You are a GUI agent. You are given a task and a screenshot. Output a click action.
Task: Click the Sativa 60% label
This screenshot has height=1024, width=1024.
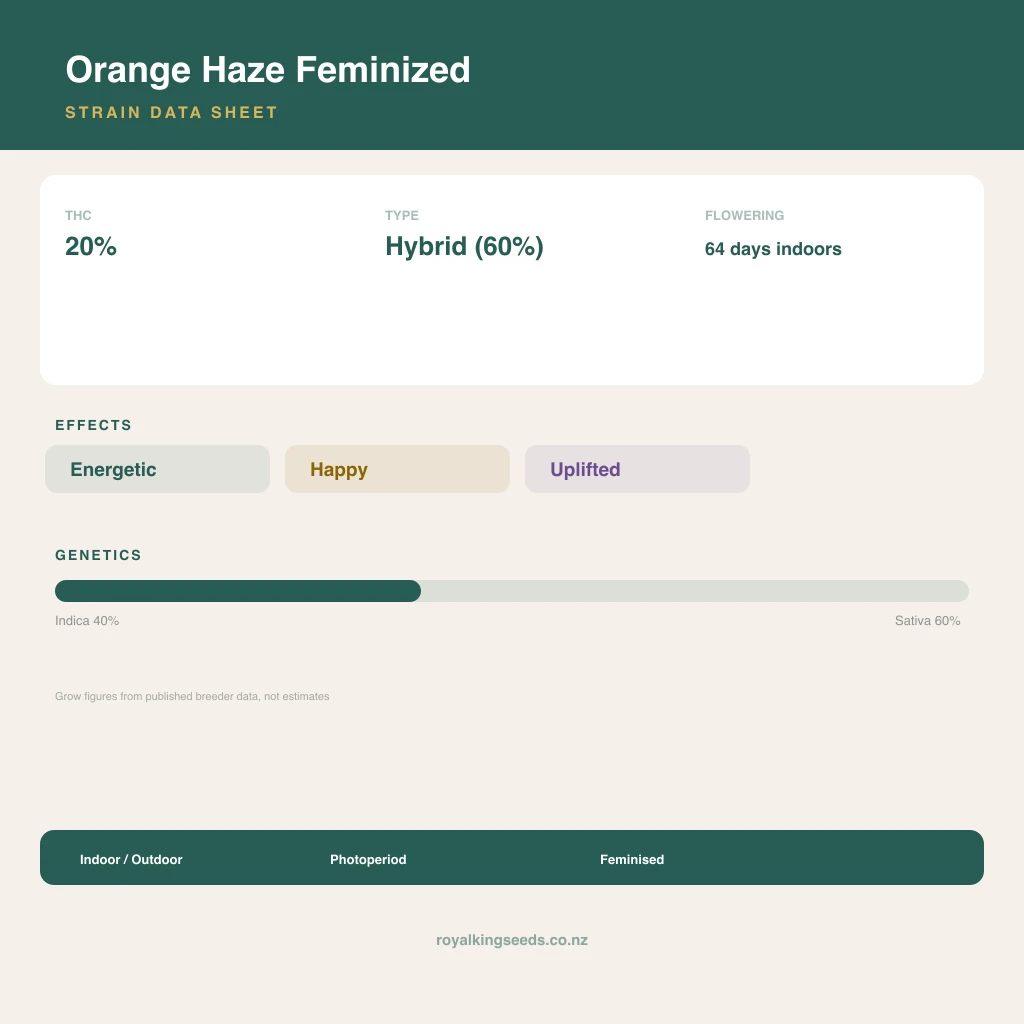click(927, 620)
